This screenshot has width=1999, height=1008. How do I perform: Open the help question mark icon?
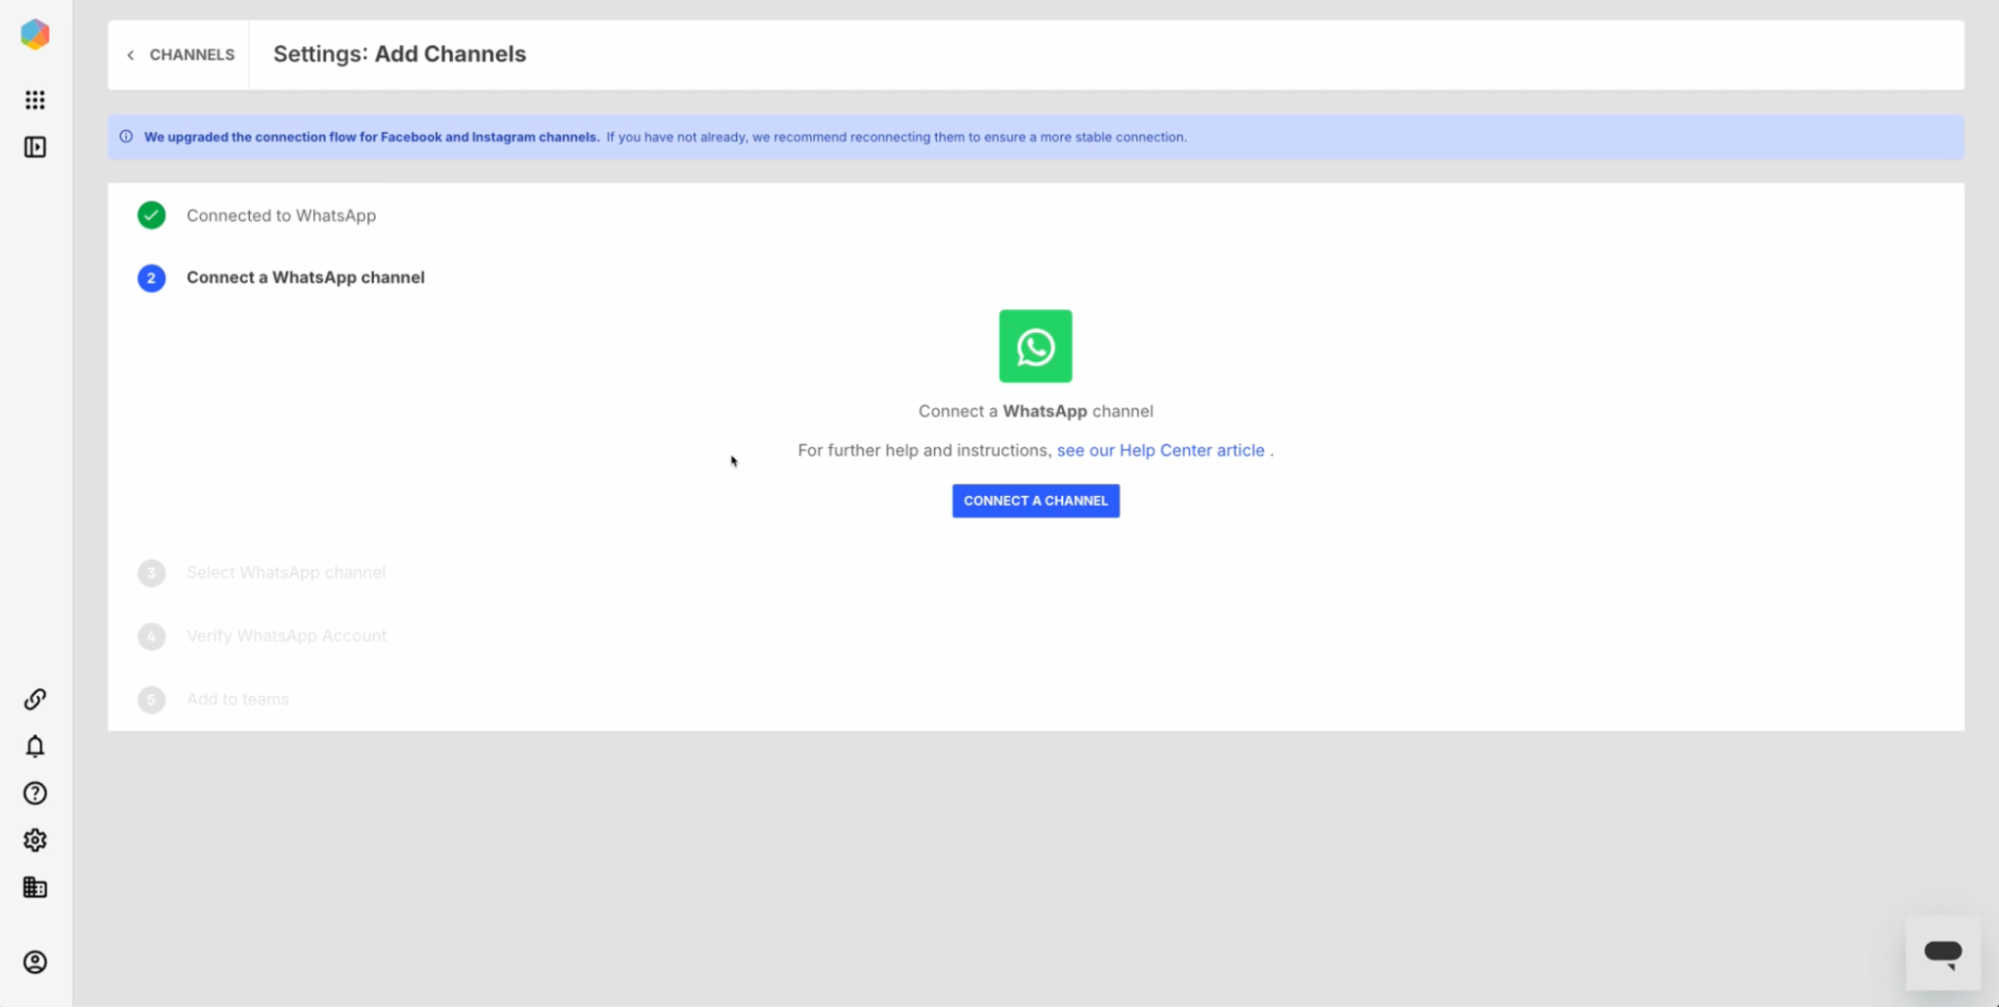tap(35, 793)
